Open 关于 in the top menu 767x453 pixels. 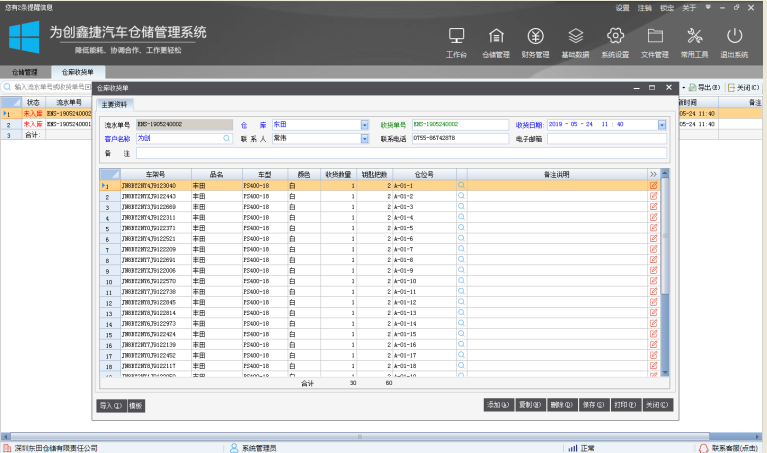[689, 8]
